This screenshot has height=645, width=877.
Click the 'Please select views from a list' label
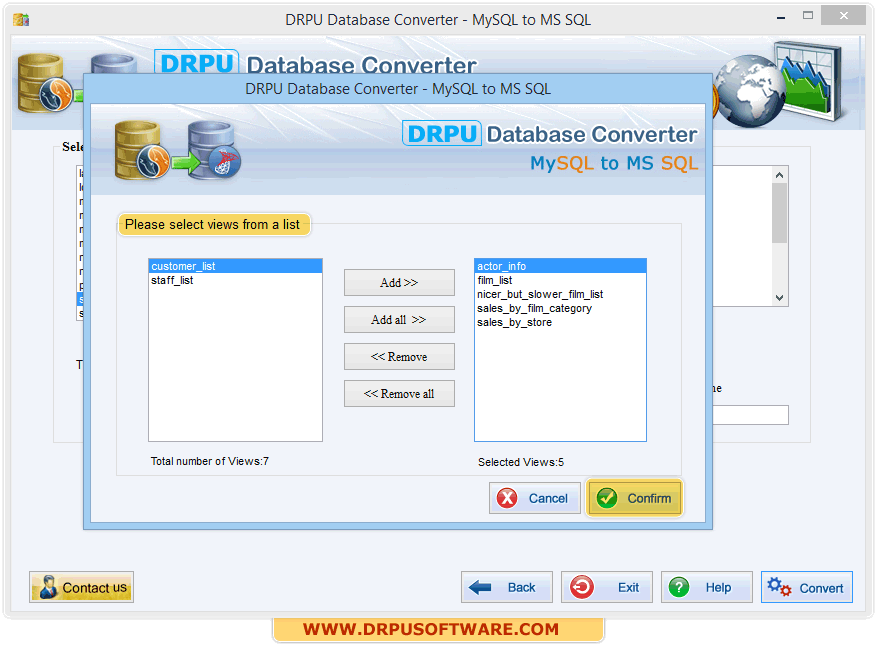pyautogui.click(x=213, y=224)
